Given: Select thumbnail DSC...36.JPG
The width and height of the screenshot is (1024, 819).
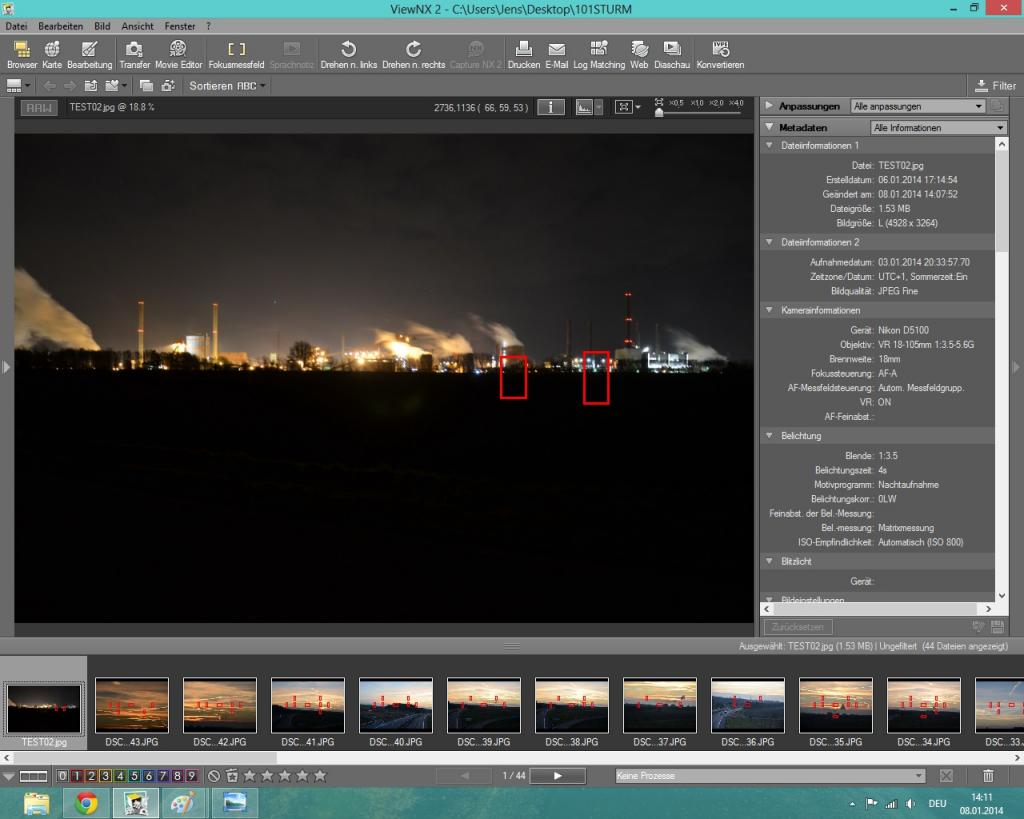Looking at the screenshot, I should 748,705.
